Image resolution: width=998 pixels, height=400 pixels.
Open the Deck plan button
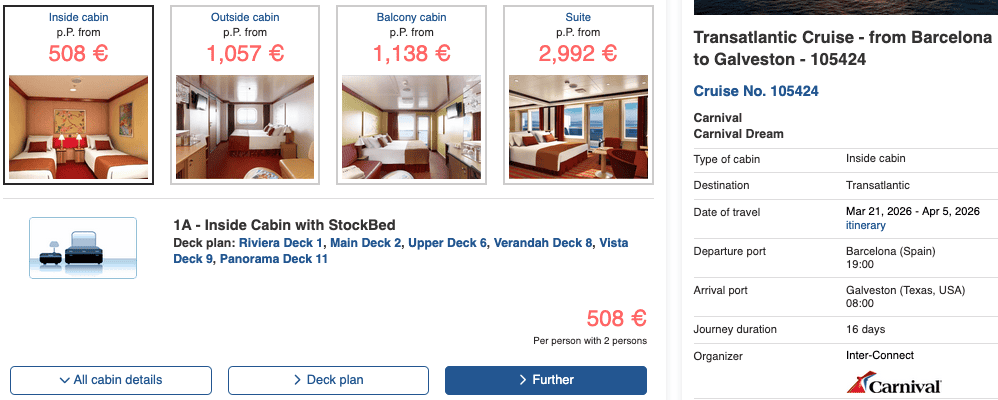[x=328, y=380]
